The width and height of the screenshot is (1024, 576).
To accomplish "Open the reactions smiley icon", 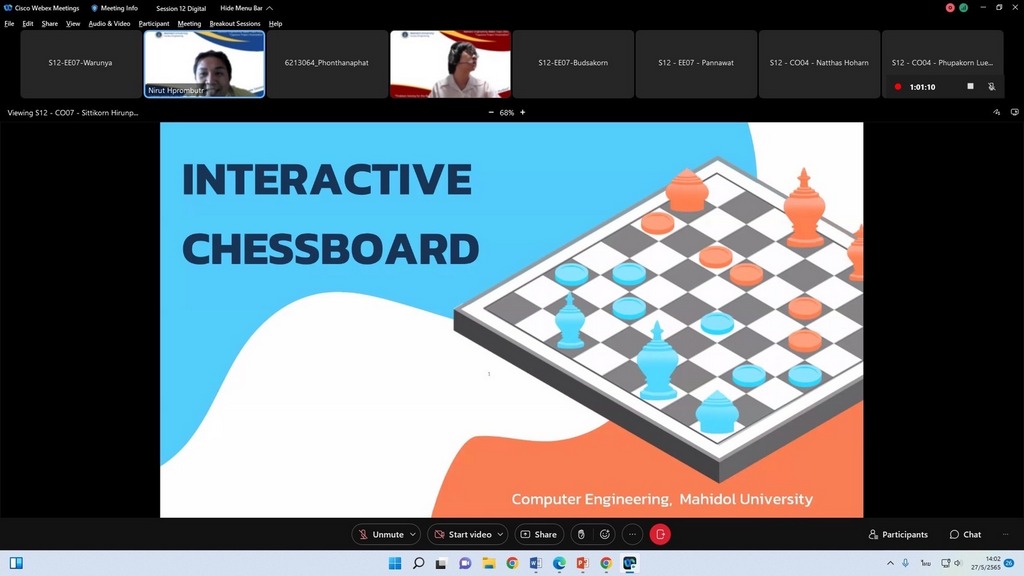I will click(x=605, y=535).
